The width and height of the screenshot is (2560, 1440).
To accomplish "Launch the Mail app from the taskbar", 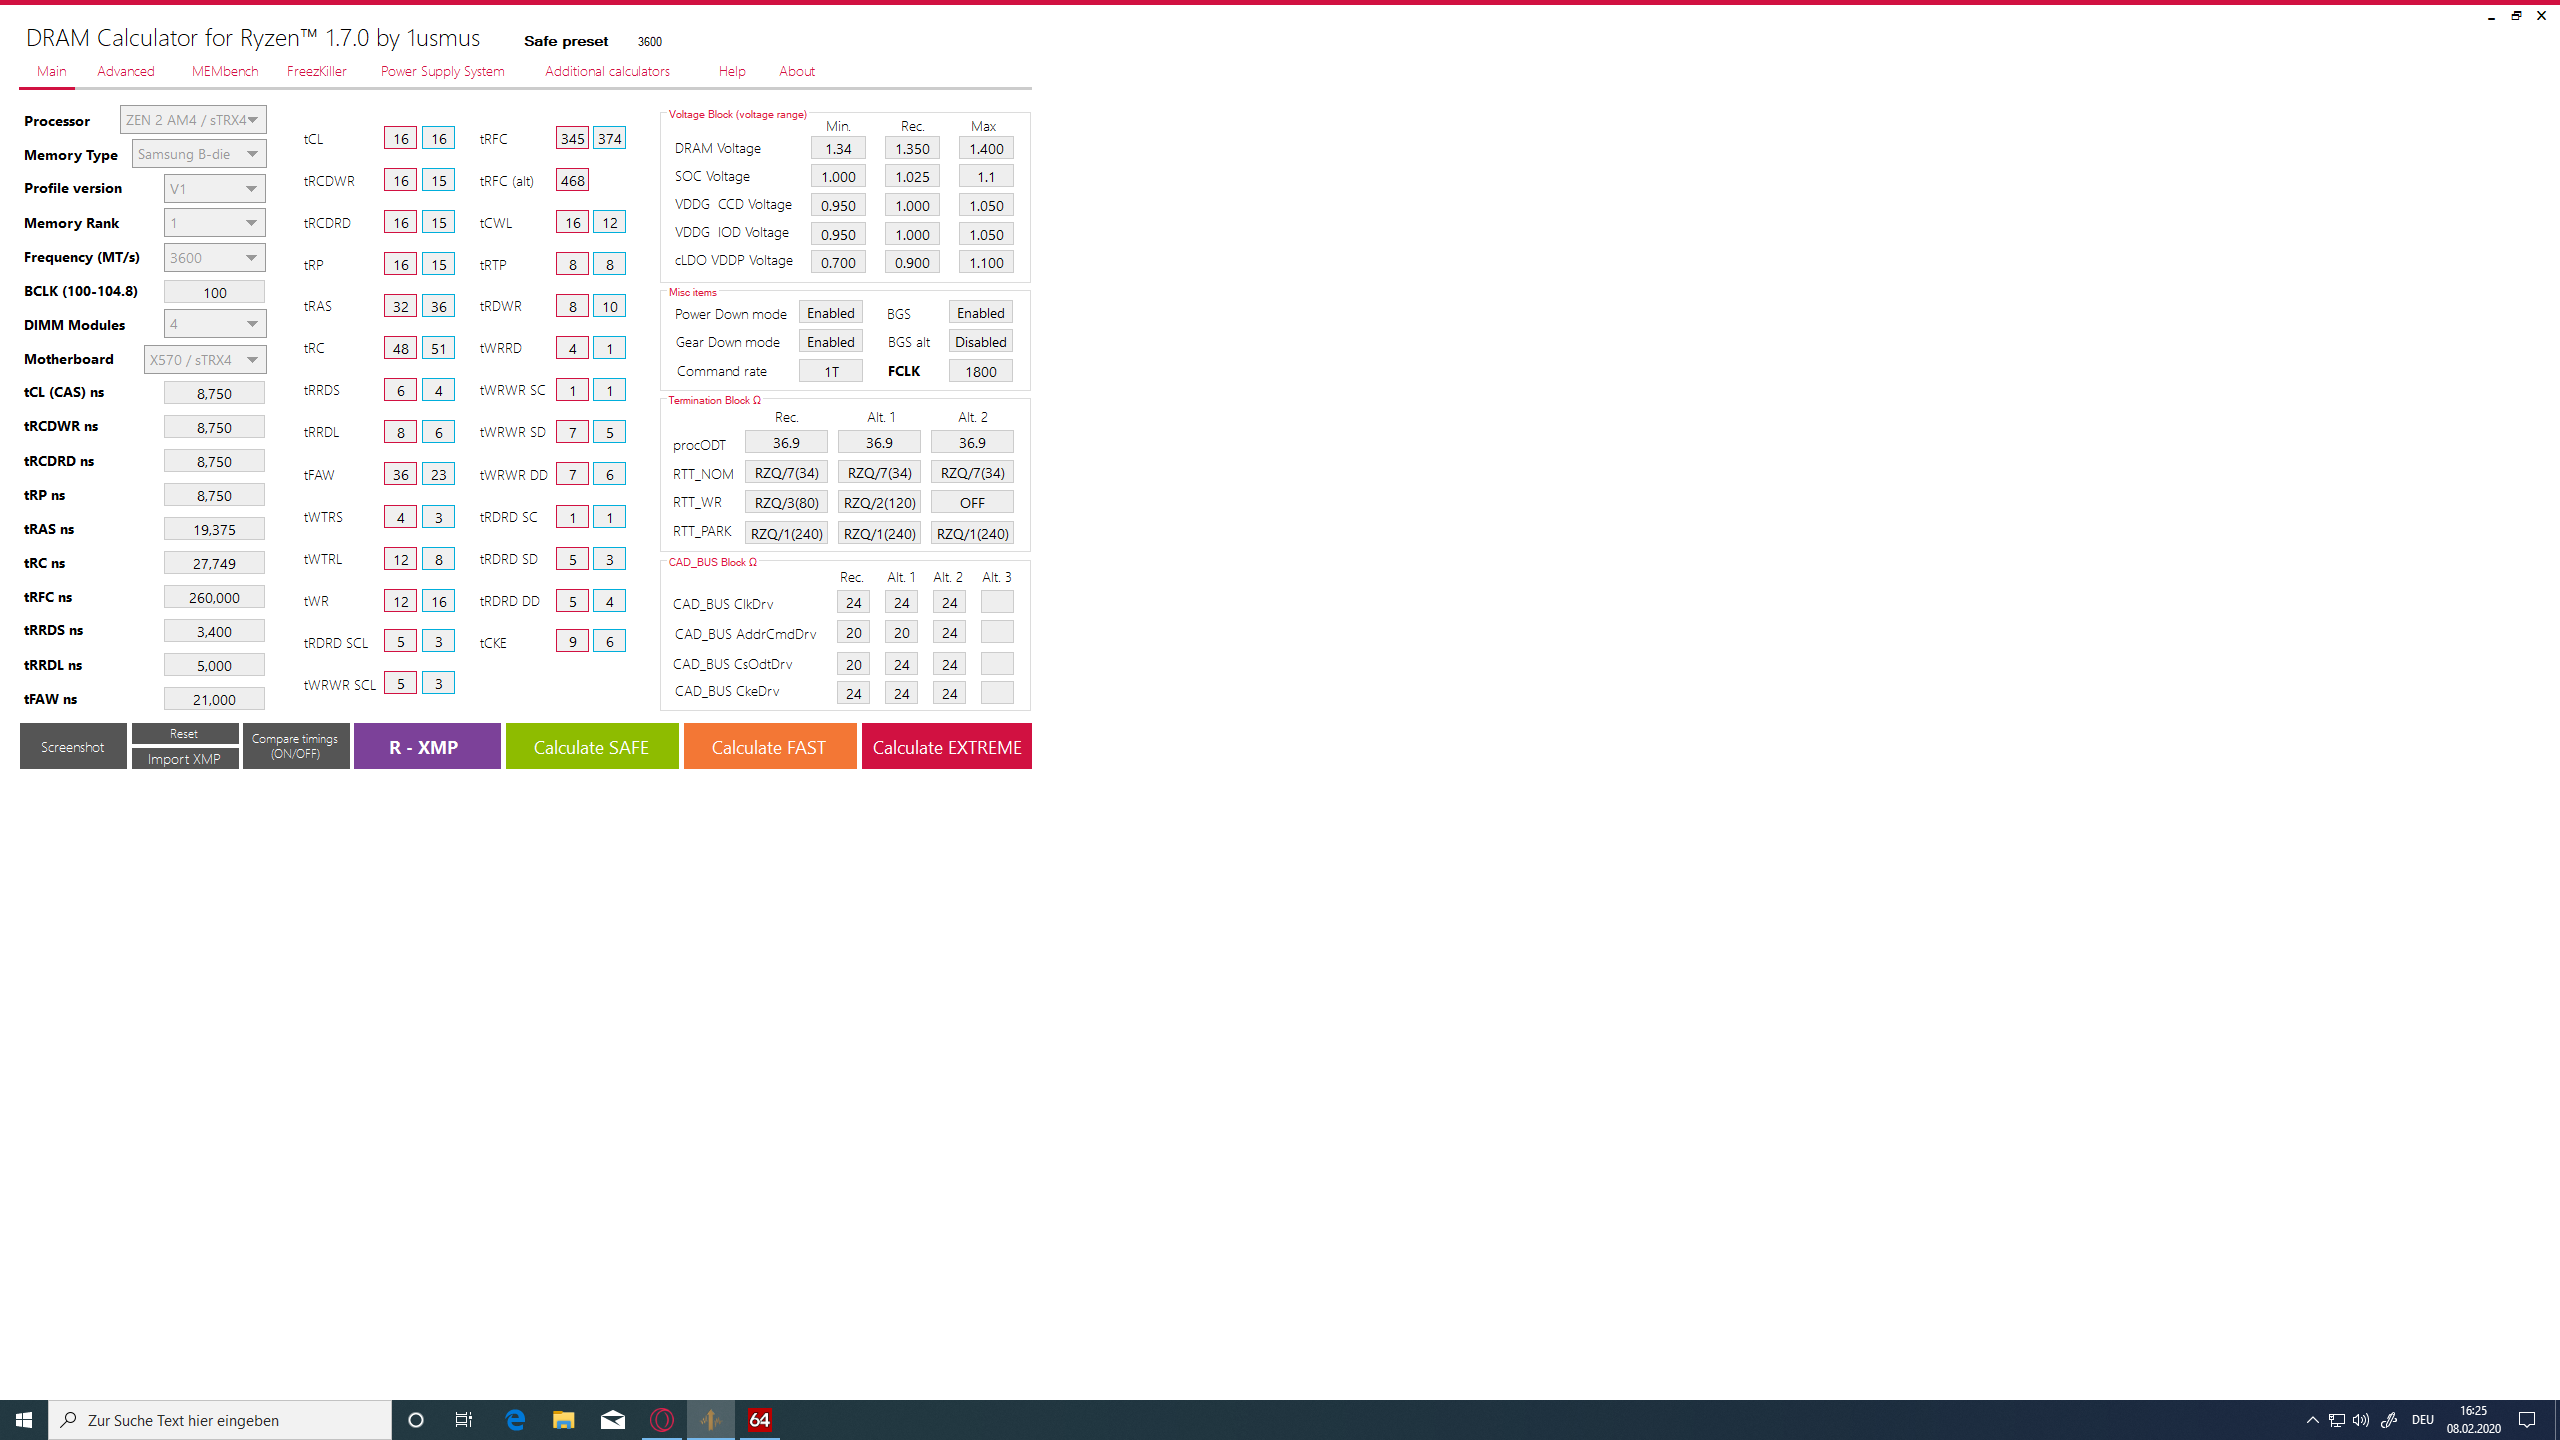I will click(x=613, y=1419).
